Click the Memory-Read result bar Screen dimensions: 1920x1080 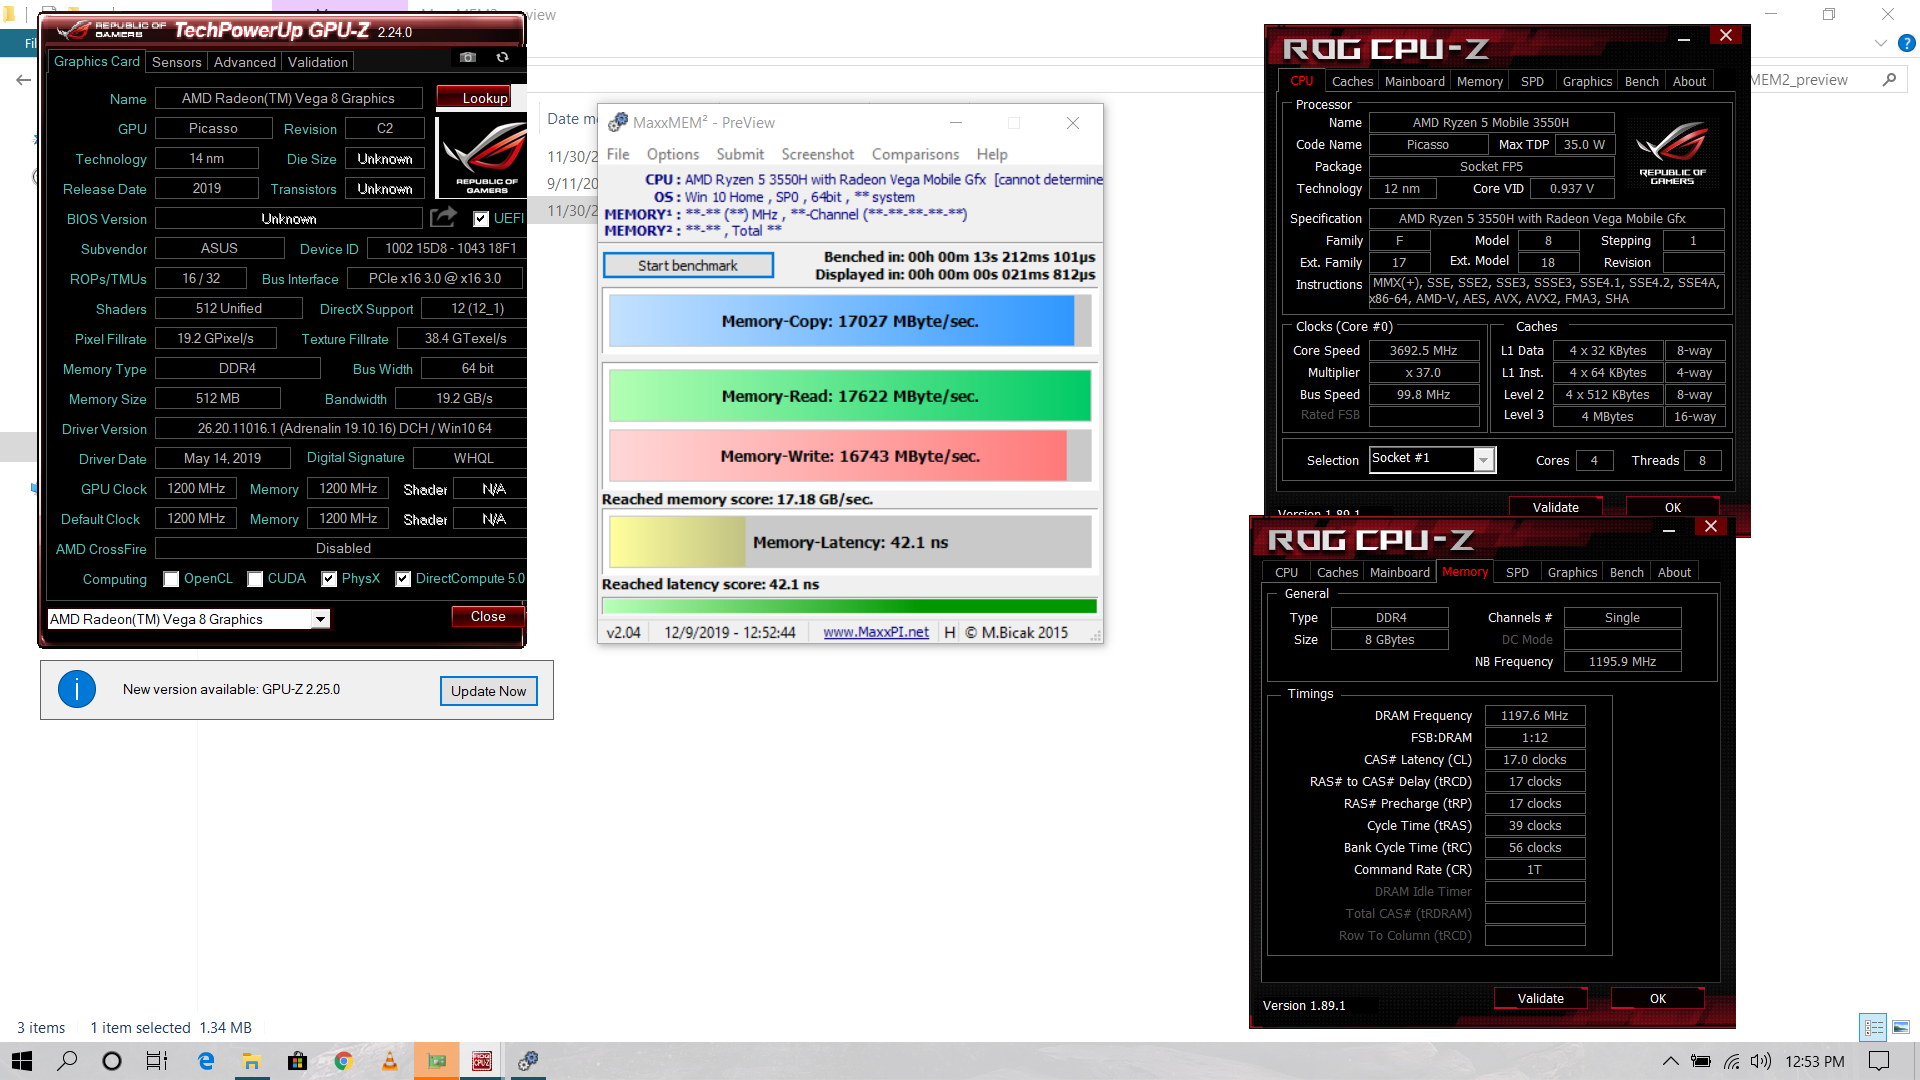click(x=850, y=396)
